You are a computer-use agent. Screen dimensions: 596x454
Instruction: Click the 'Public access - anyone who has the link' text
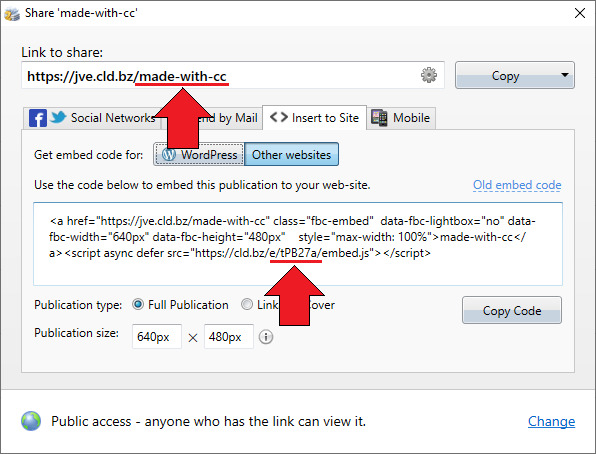(209, 421)
